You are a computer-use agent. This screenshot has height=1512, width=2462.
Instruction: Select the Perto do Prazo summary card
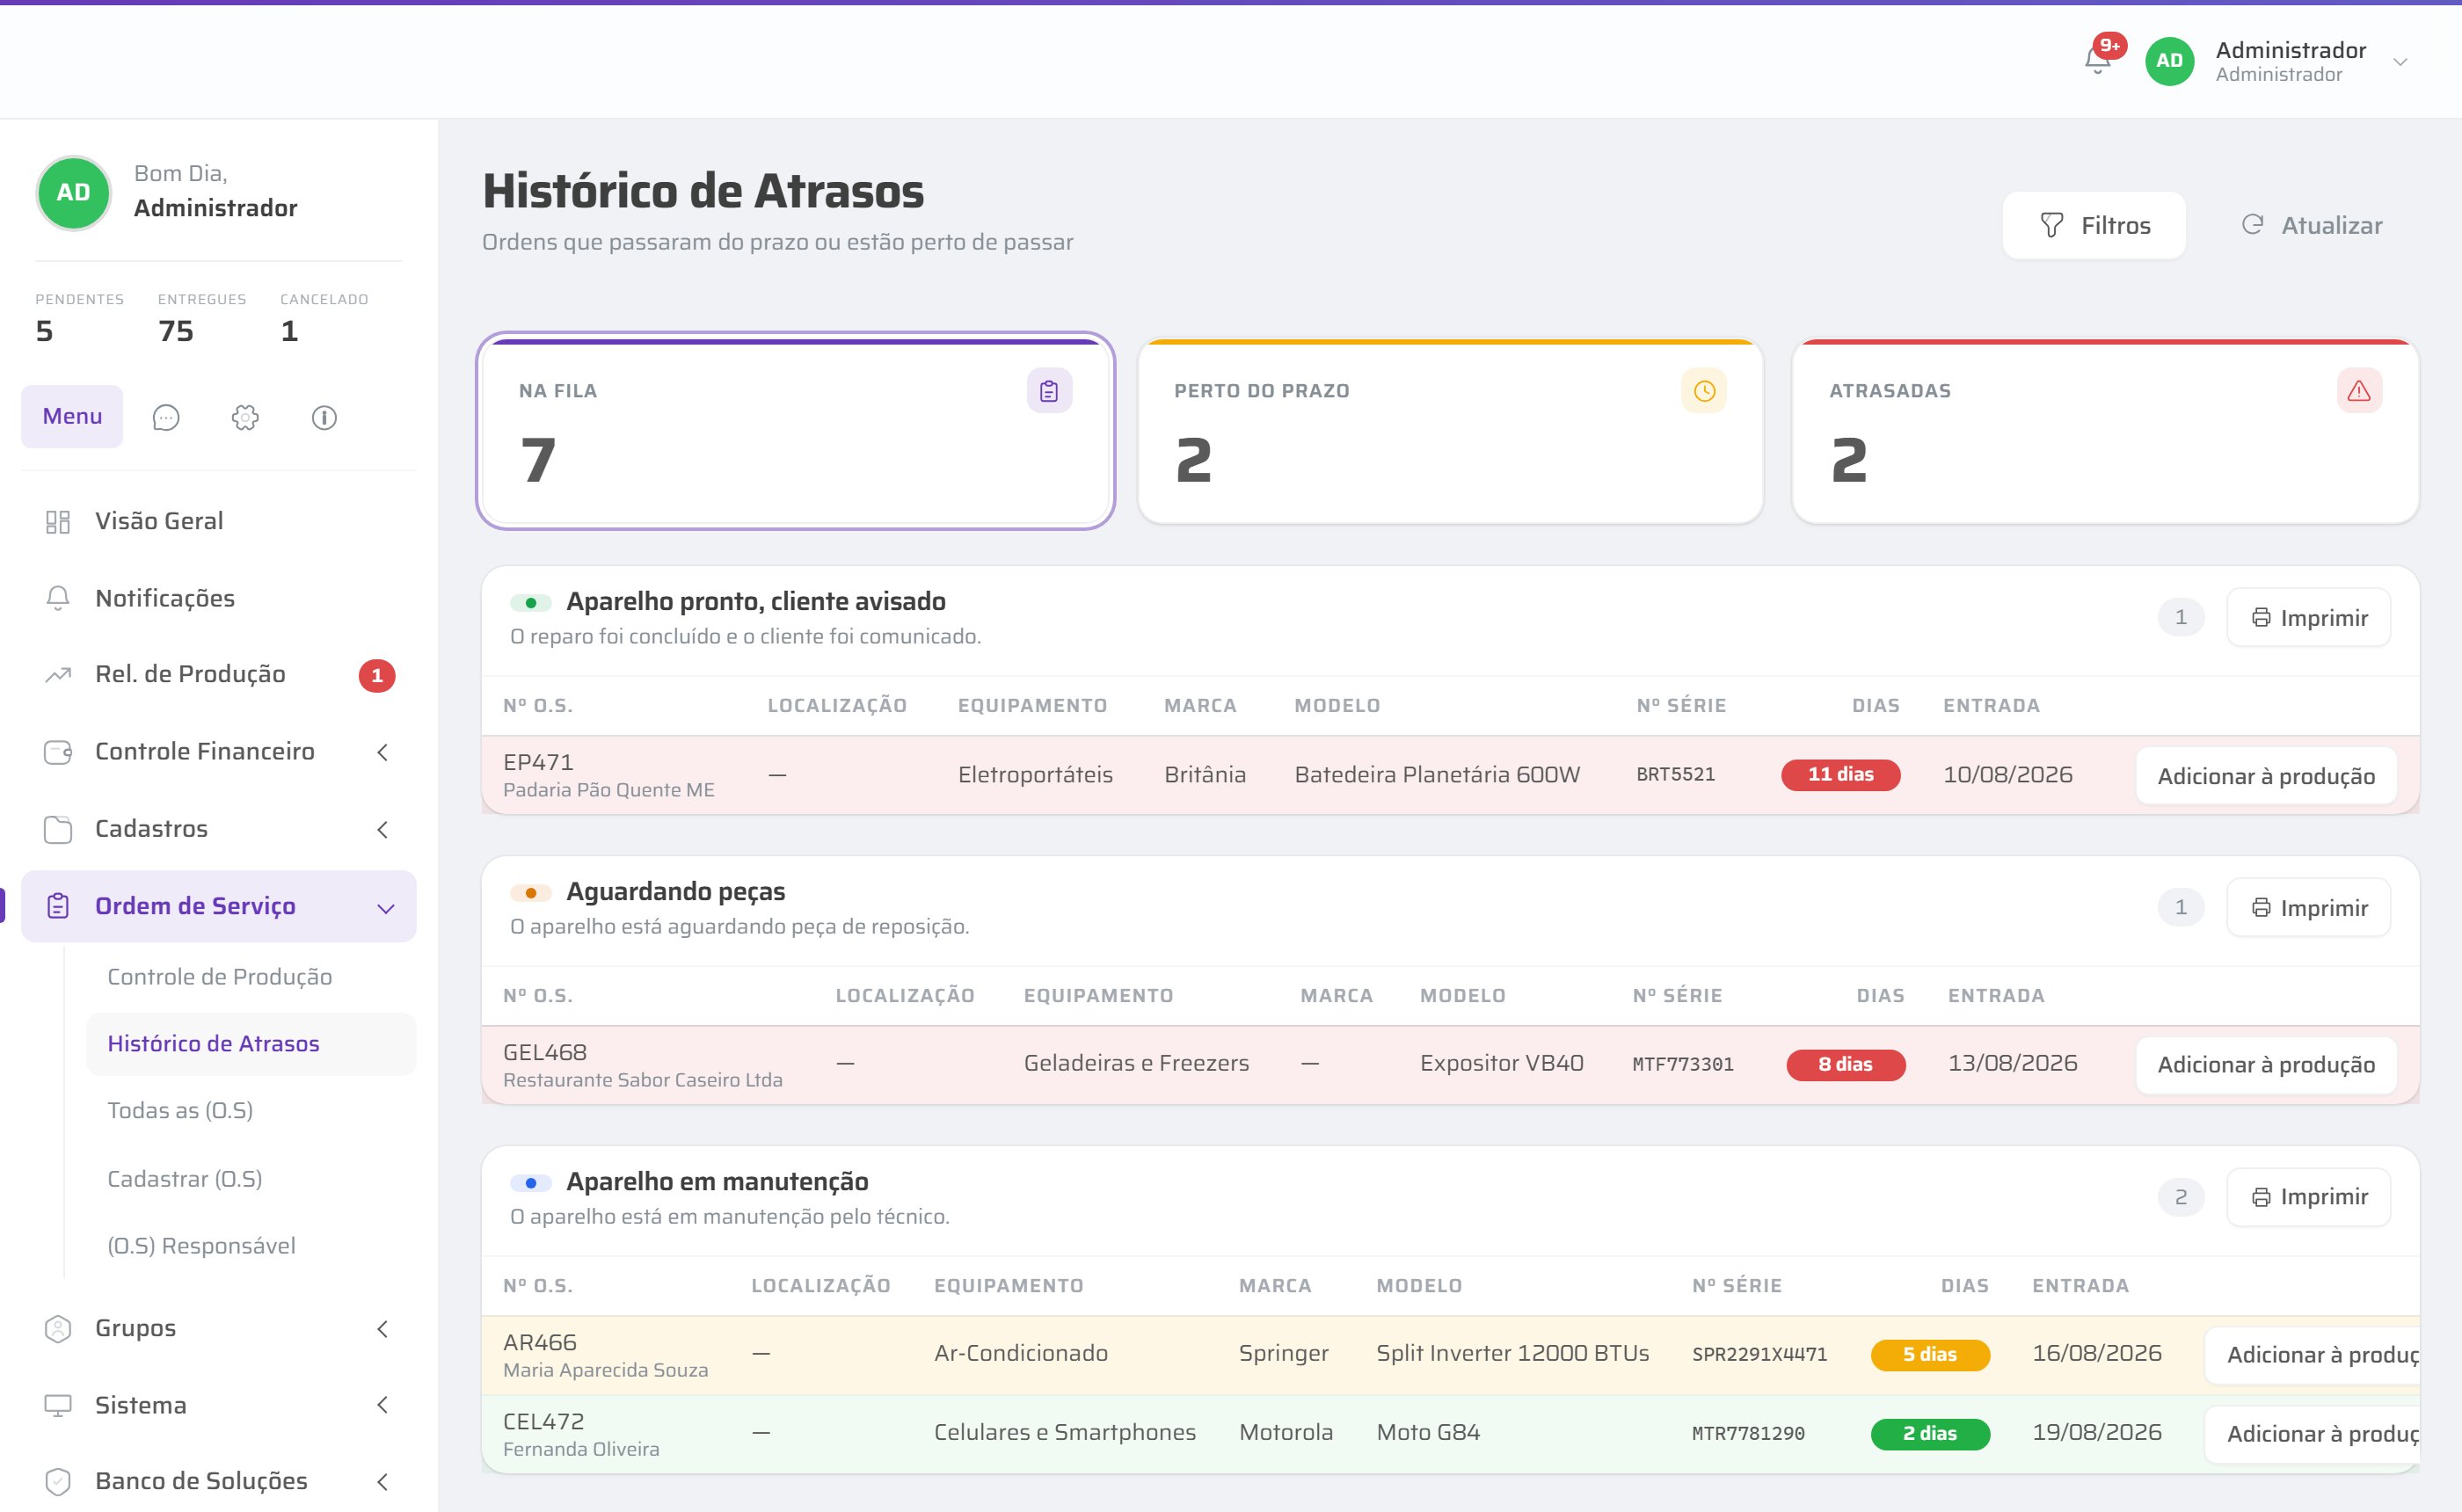coord(1451,431)
